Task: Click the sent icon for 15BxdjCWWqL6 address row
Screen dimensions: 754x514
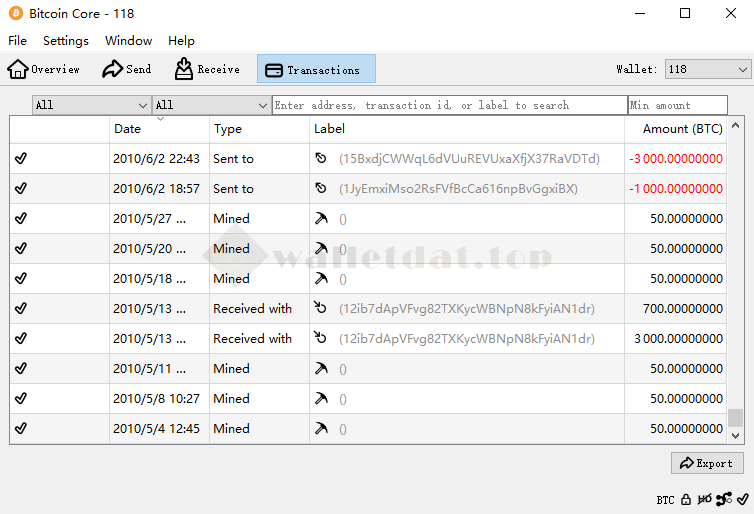Action: point(321,159)
